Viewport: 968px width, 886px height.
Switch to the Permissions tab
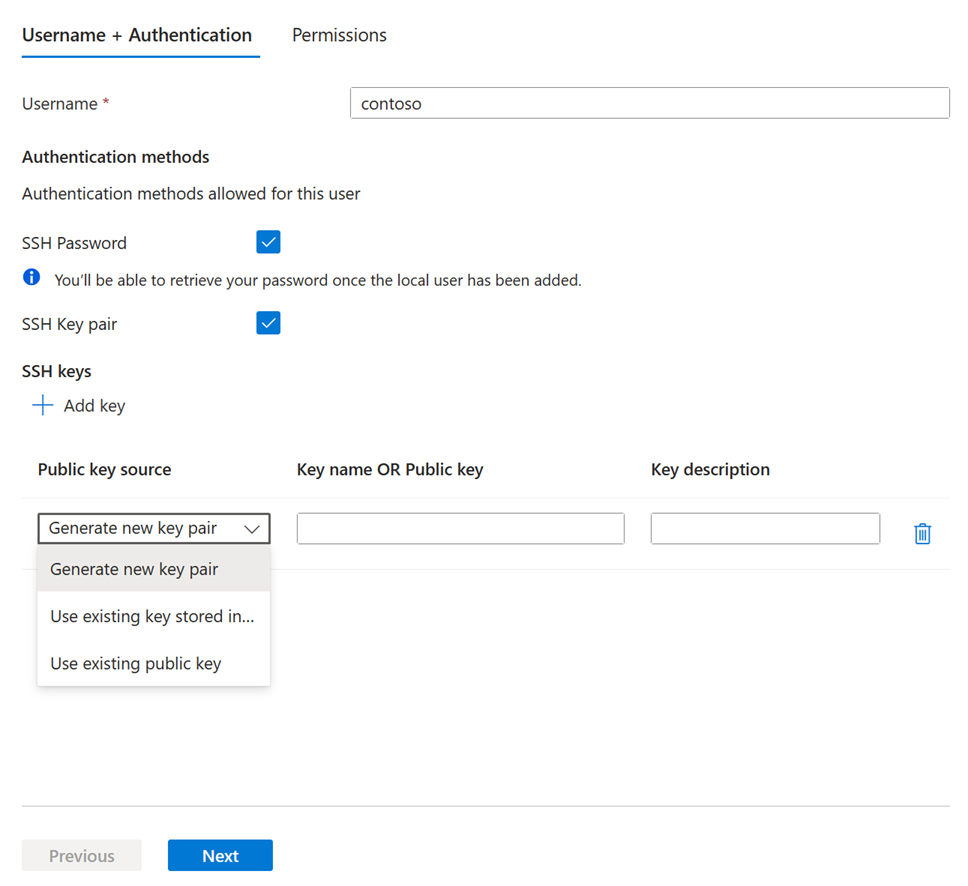tap(339, 34)
